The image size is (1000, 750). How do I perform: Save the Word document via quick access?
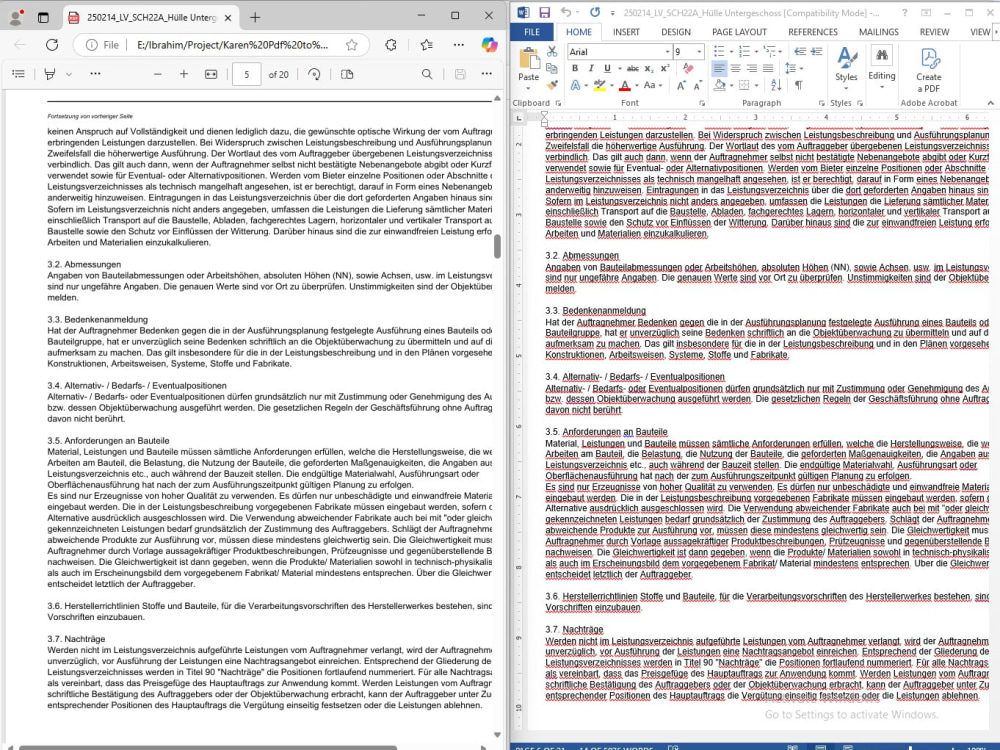pos(544,12)
